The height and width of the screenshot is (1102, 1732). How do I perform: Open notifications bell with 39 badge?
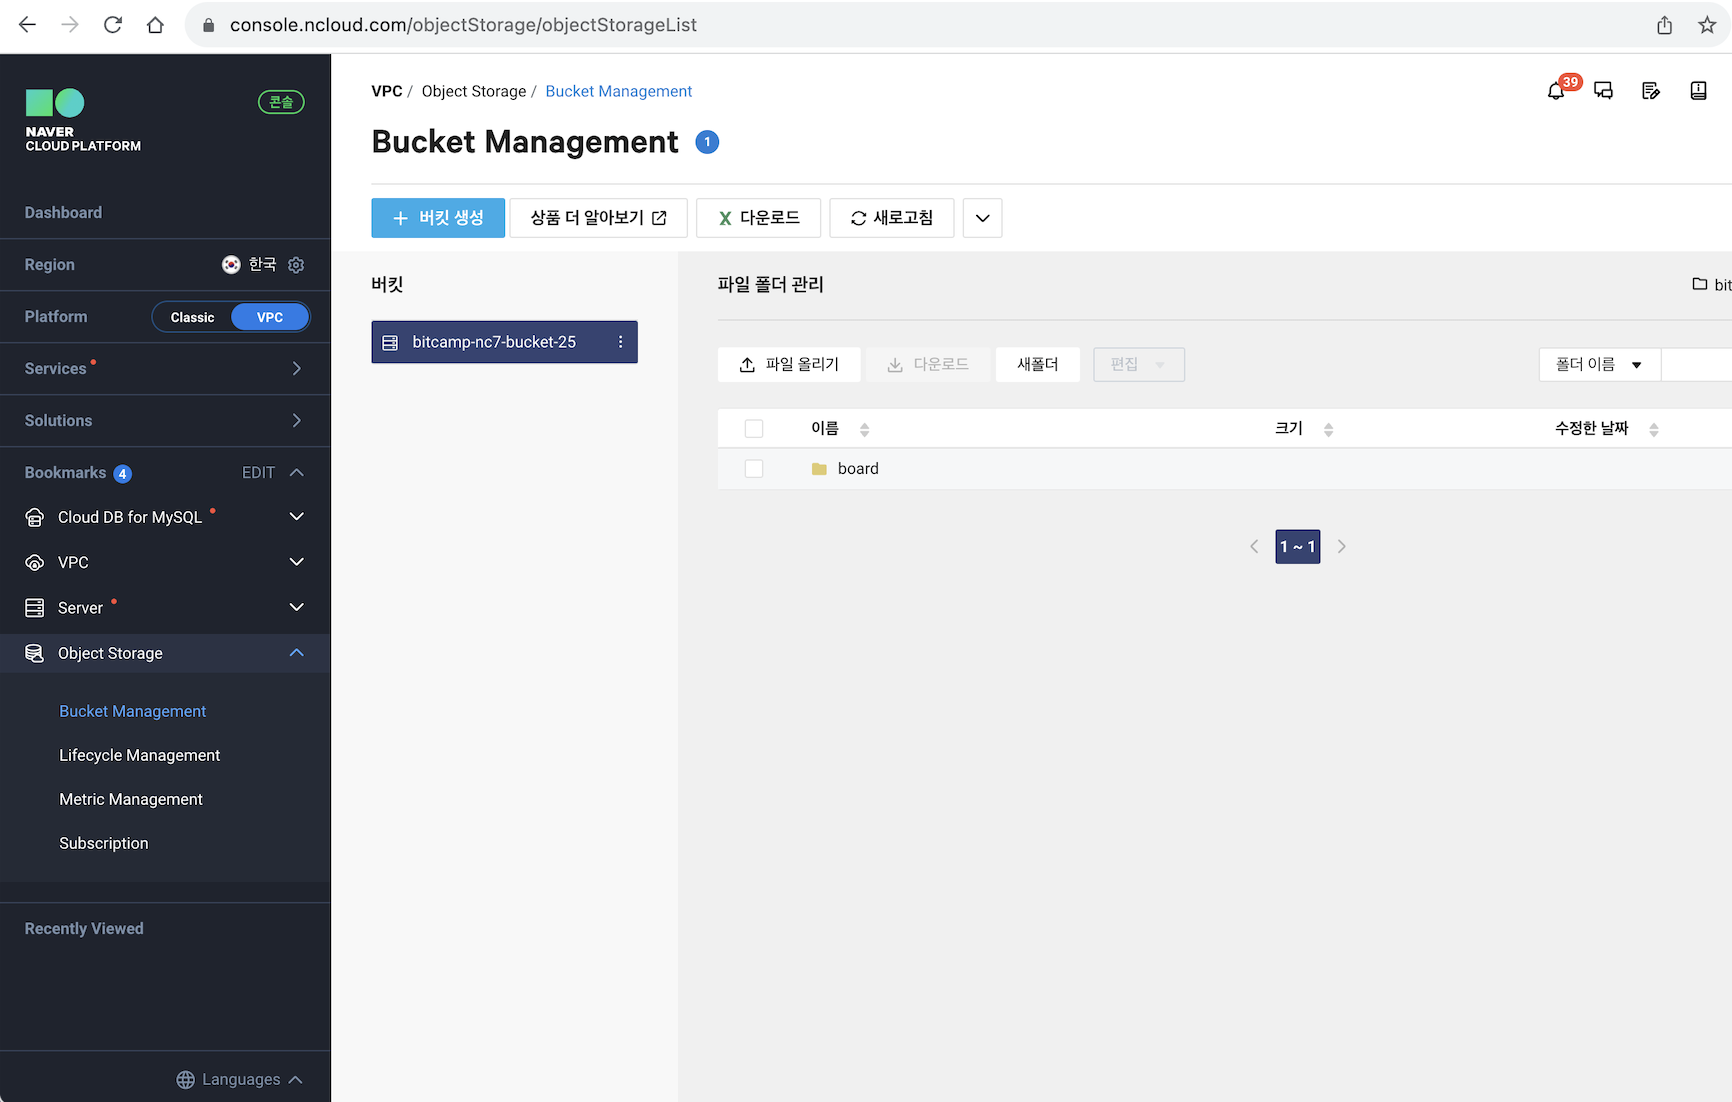coord(1556,91)
